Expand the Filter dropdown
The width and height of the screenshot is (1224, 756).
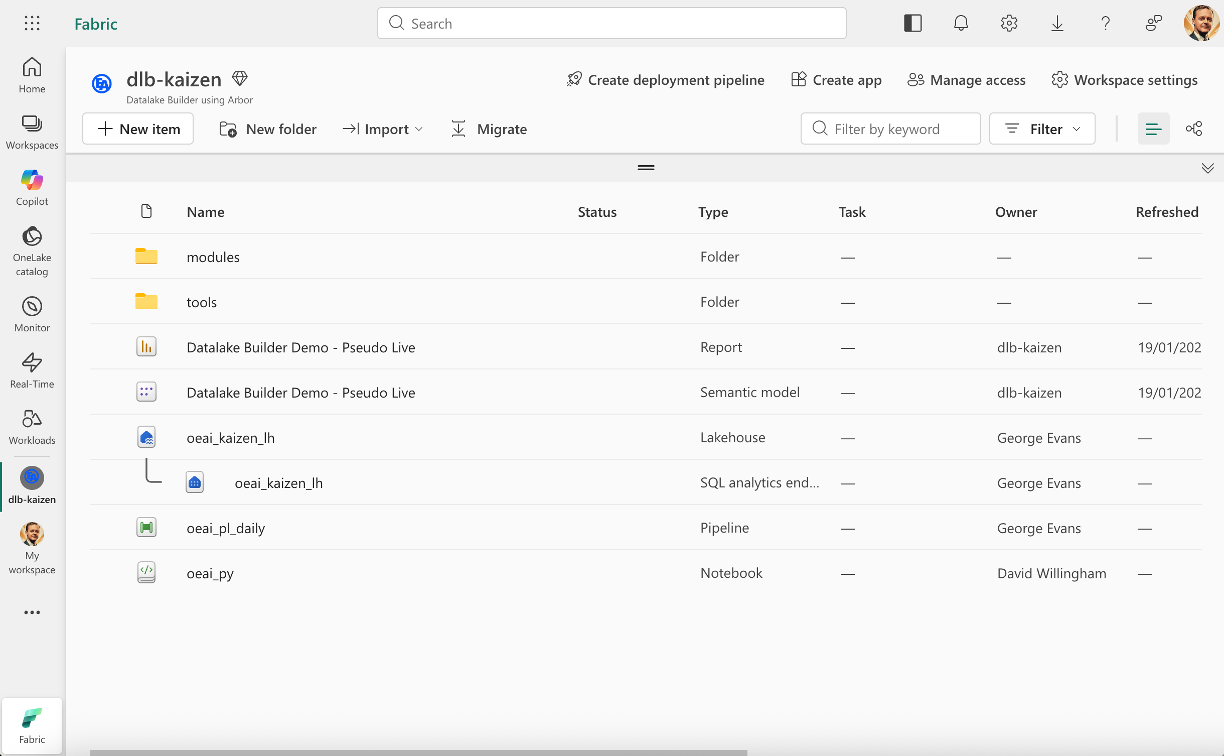point(1041,128)
